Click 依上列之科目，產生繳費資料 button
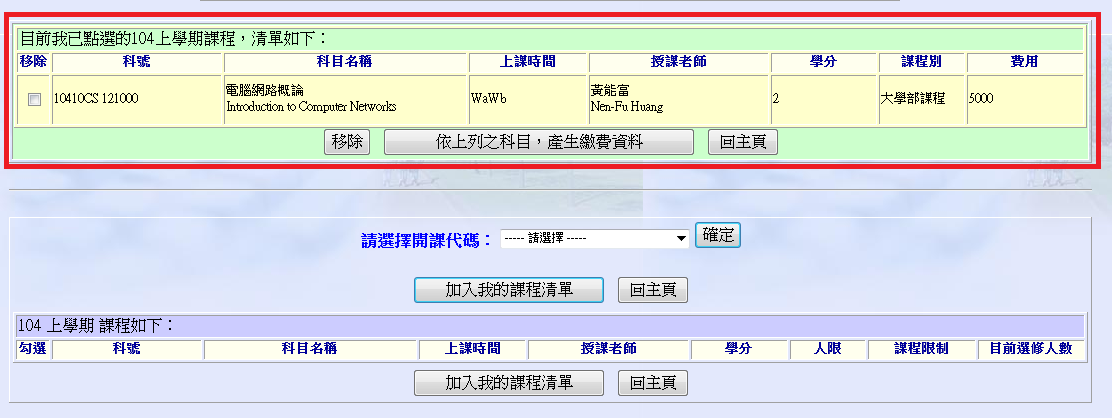1112x418 pixels. [x=538, y=142]
